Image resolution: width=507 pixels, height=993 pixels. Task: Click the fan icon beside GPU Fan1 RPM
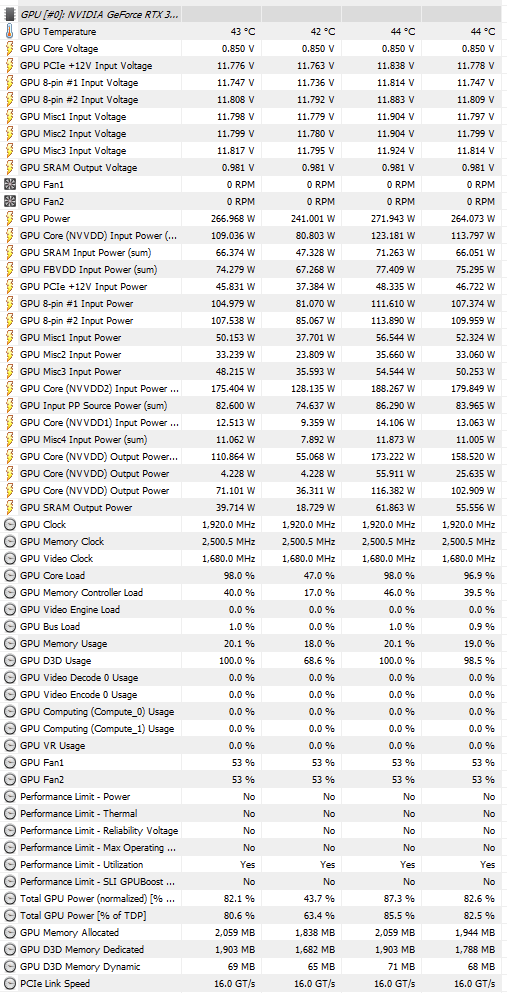pyautogui.click(x=9, y=185)
